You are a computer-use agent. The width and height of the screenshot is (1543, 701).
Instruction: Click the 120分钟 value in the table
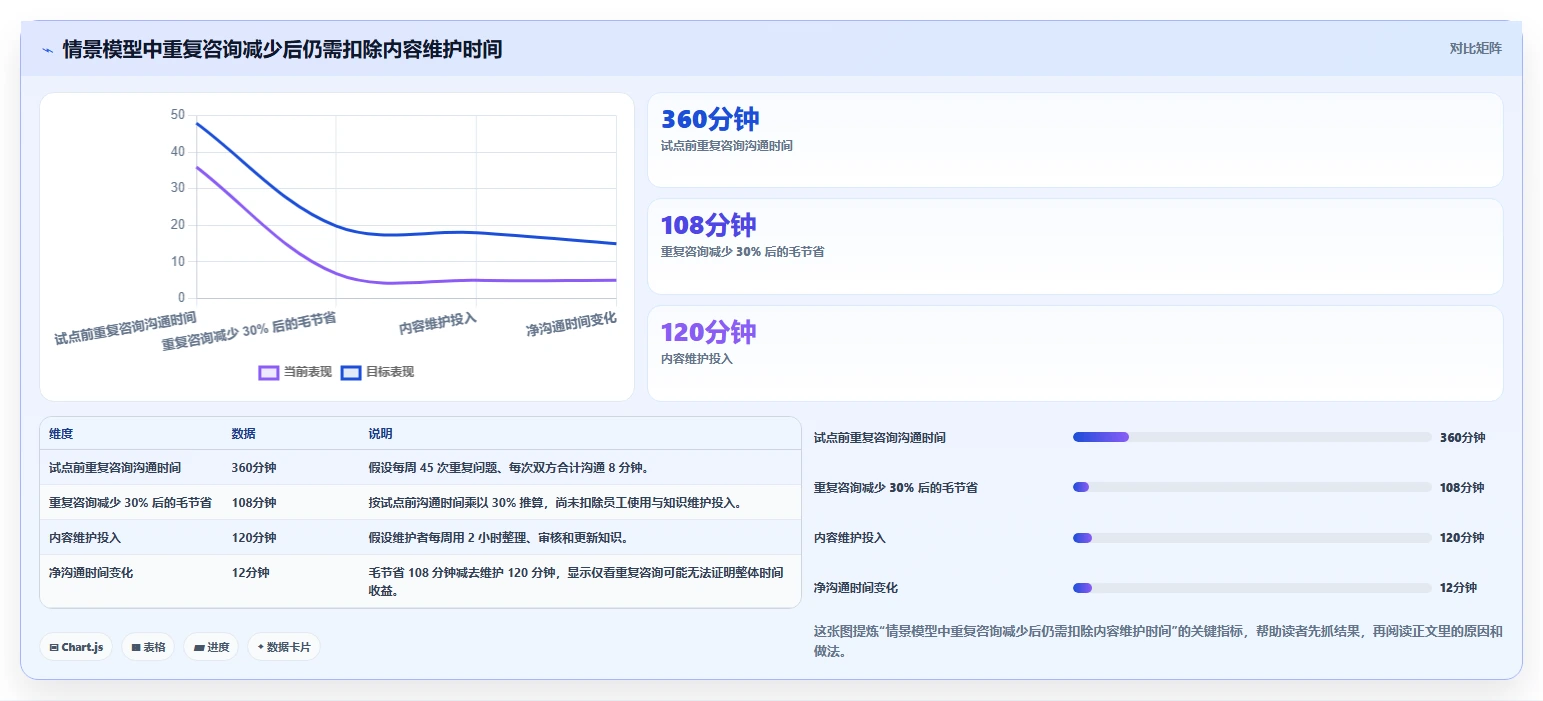pos(254,537)
